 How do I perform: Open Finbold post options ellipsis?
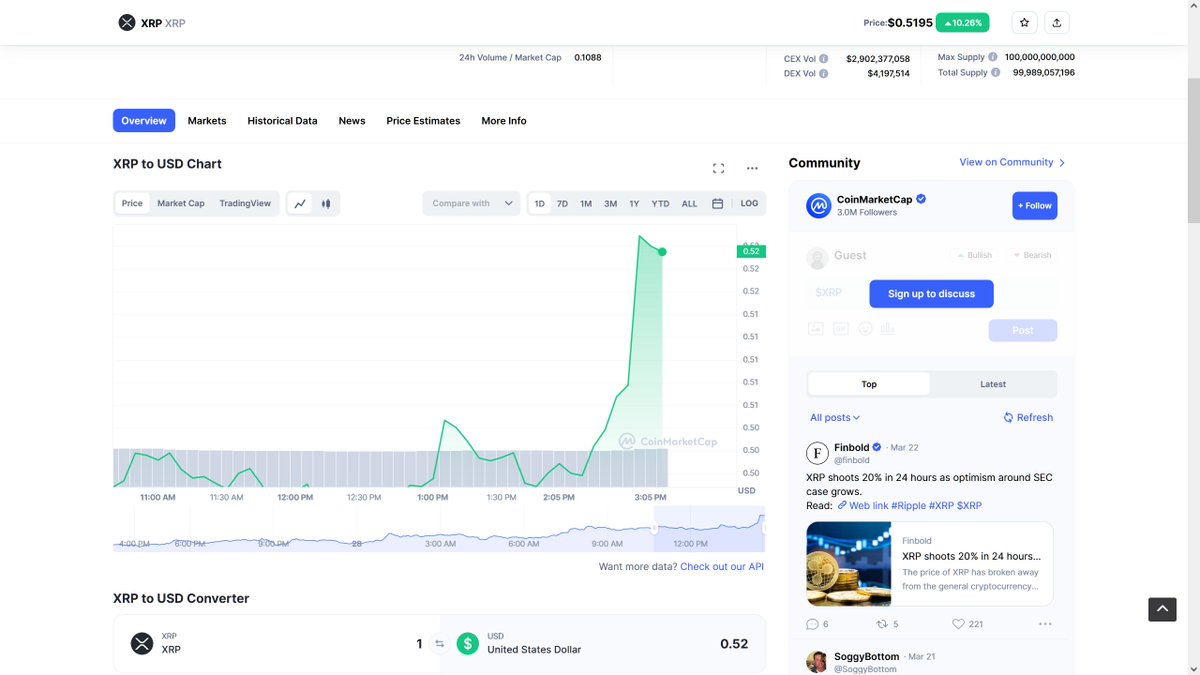pos(1045,624)
